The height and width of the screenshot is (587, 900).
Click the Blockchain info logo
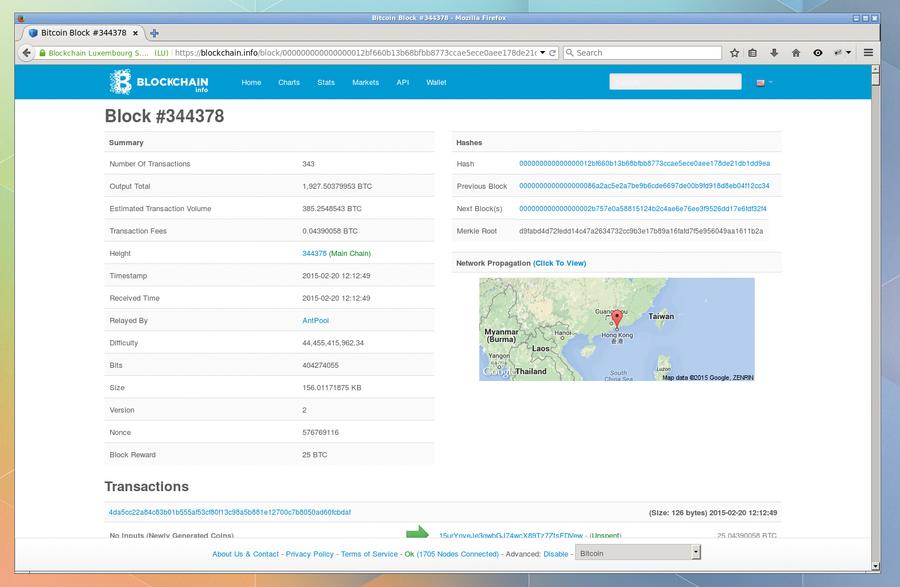(x=159, y=81)
